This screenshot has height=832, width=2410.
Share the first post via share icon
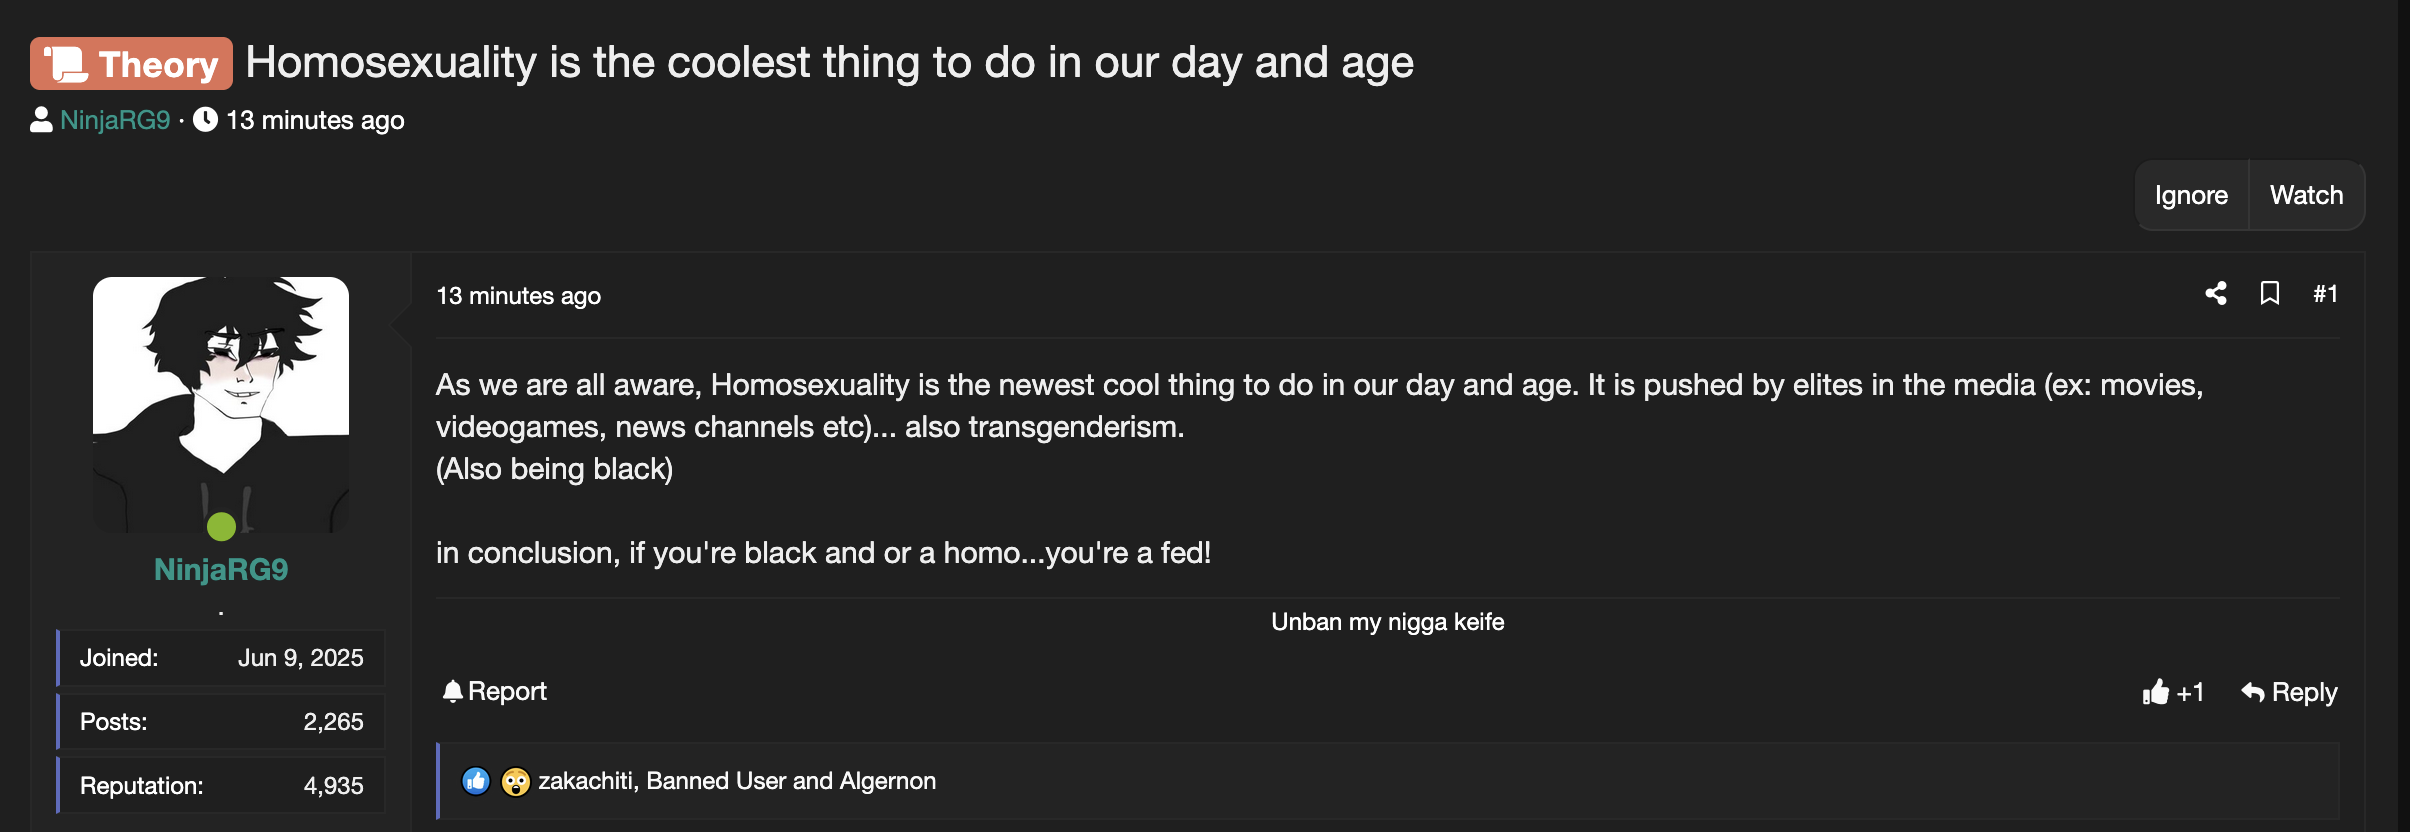[x=2218, y=293]
